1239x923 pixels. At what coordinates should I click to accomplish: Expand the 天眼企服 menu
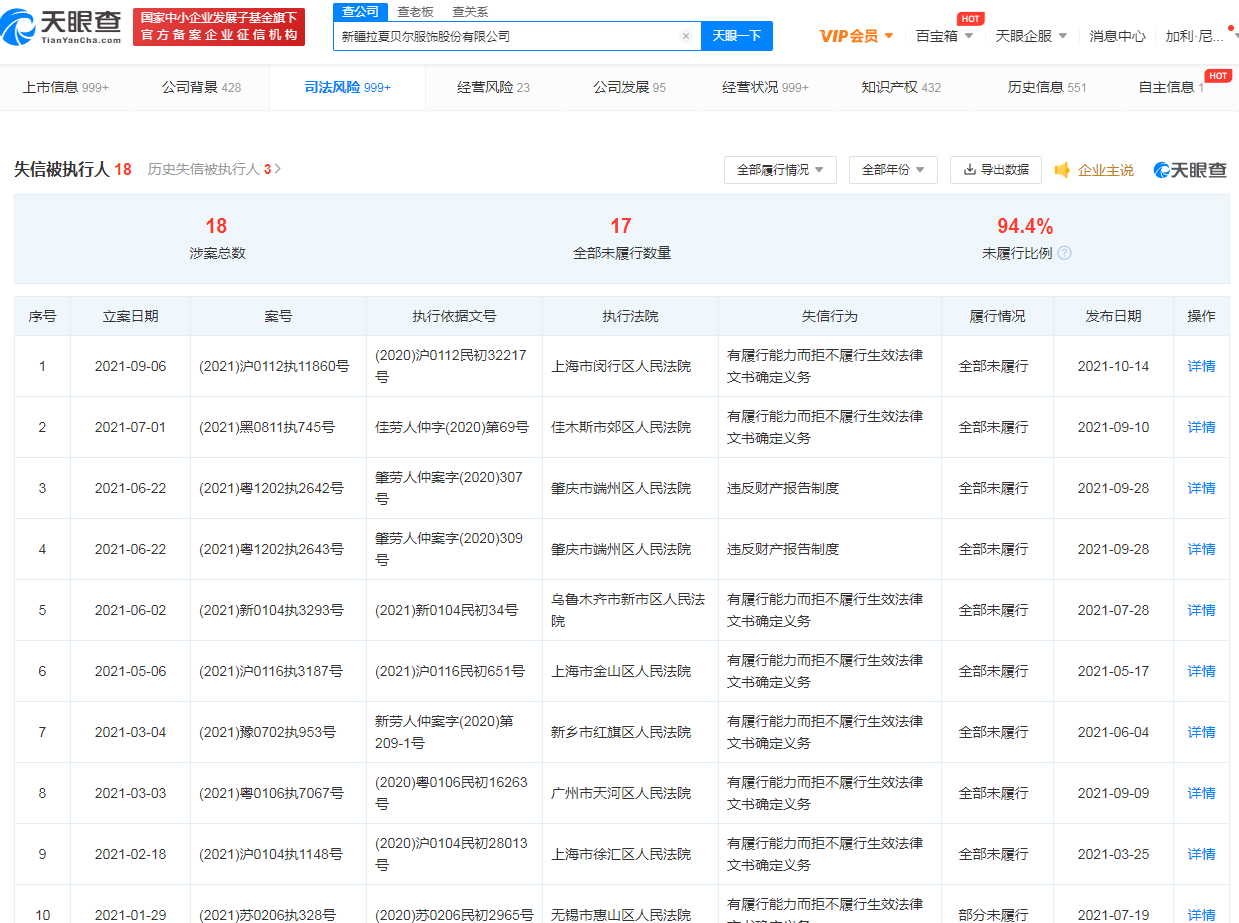[1031, 36]
